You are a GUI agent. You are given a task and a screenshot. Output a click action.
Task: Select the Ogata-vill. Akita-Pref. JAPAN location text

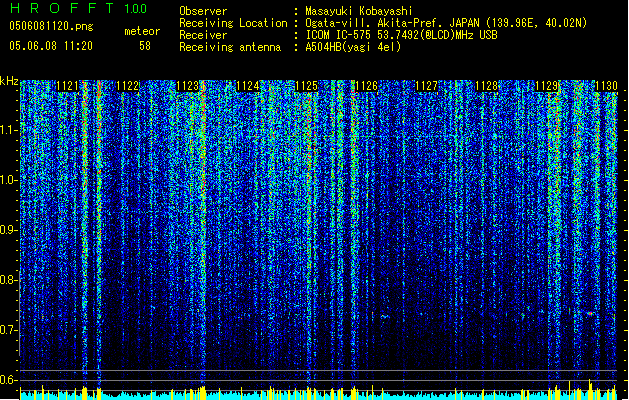coord(446,23)
